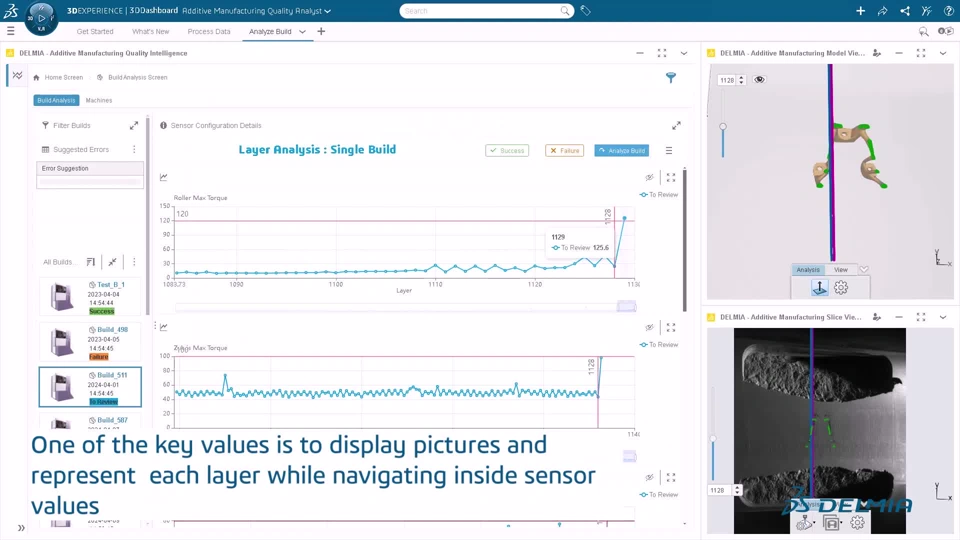Viewport: 960px width, 540px height.
Task: Open the Test_B_1 build link
Action: coord(111,285)
